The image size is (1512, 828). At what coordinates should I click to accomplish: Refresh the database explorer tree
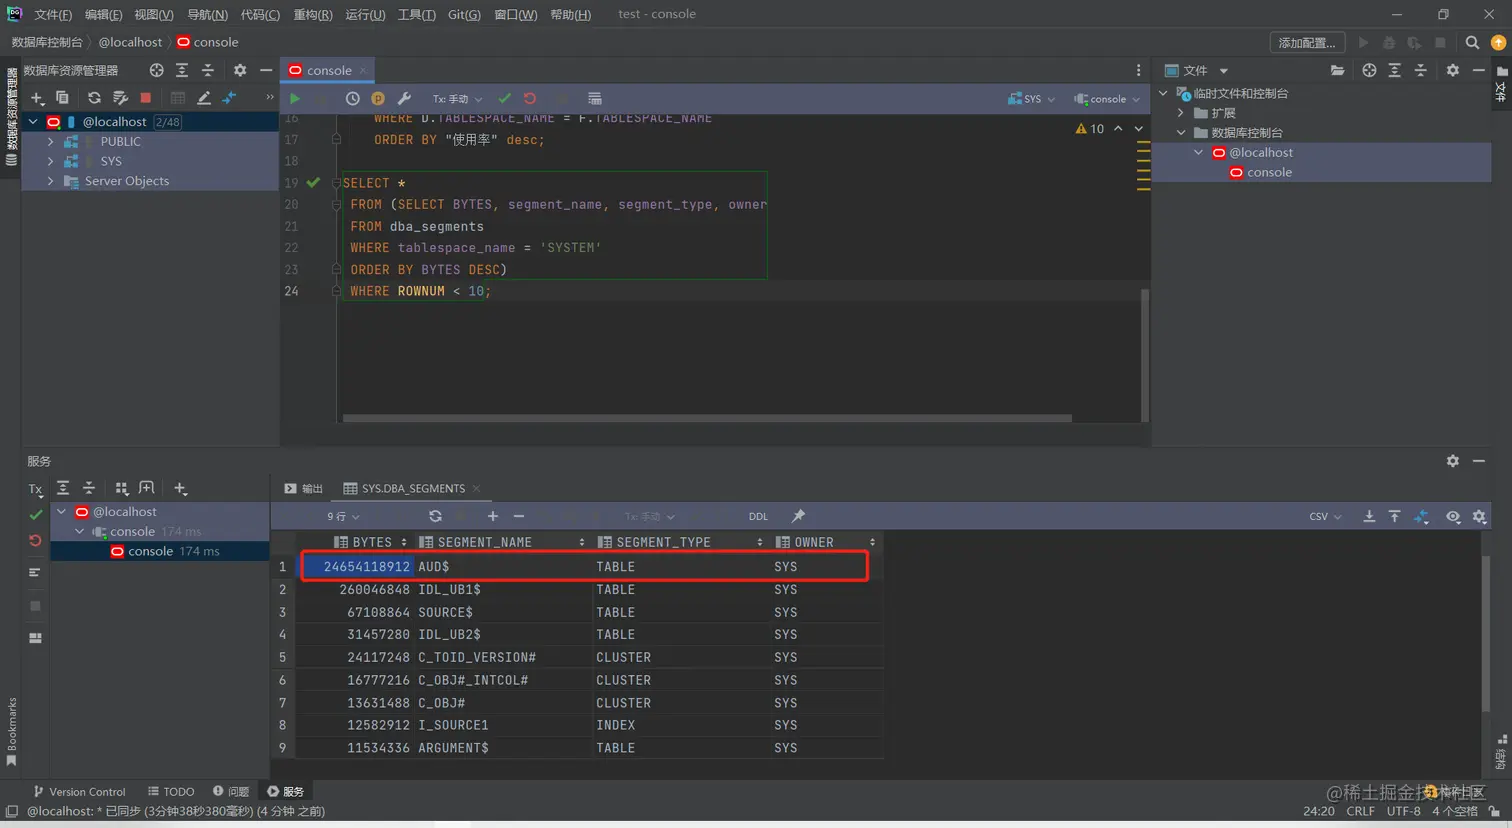point(94,98)
